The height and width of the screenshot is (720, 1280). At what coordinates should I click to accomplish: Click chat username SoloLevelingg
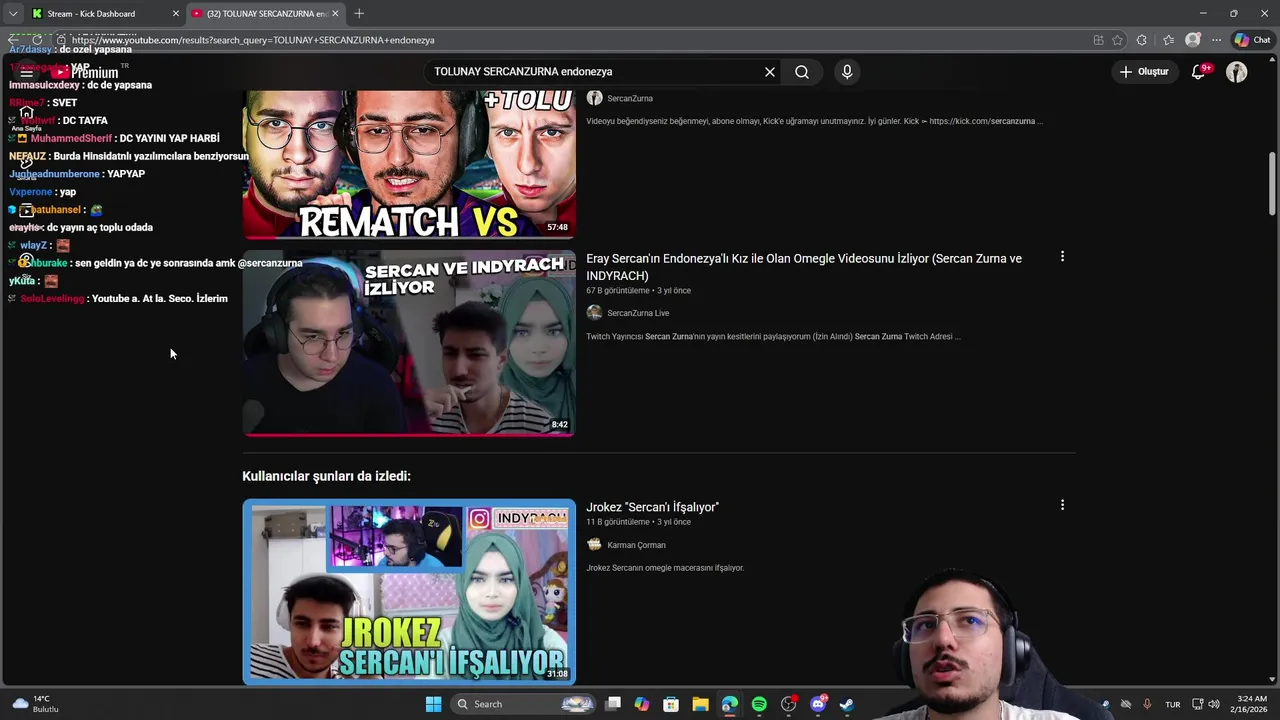pyautogui.click(x=52, y=299)
